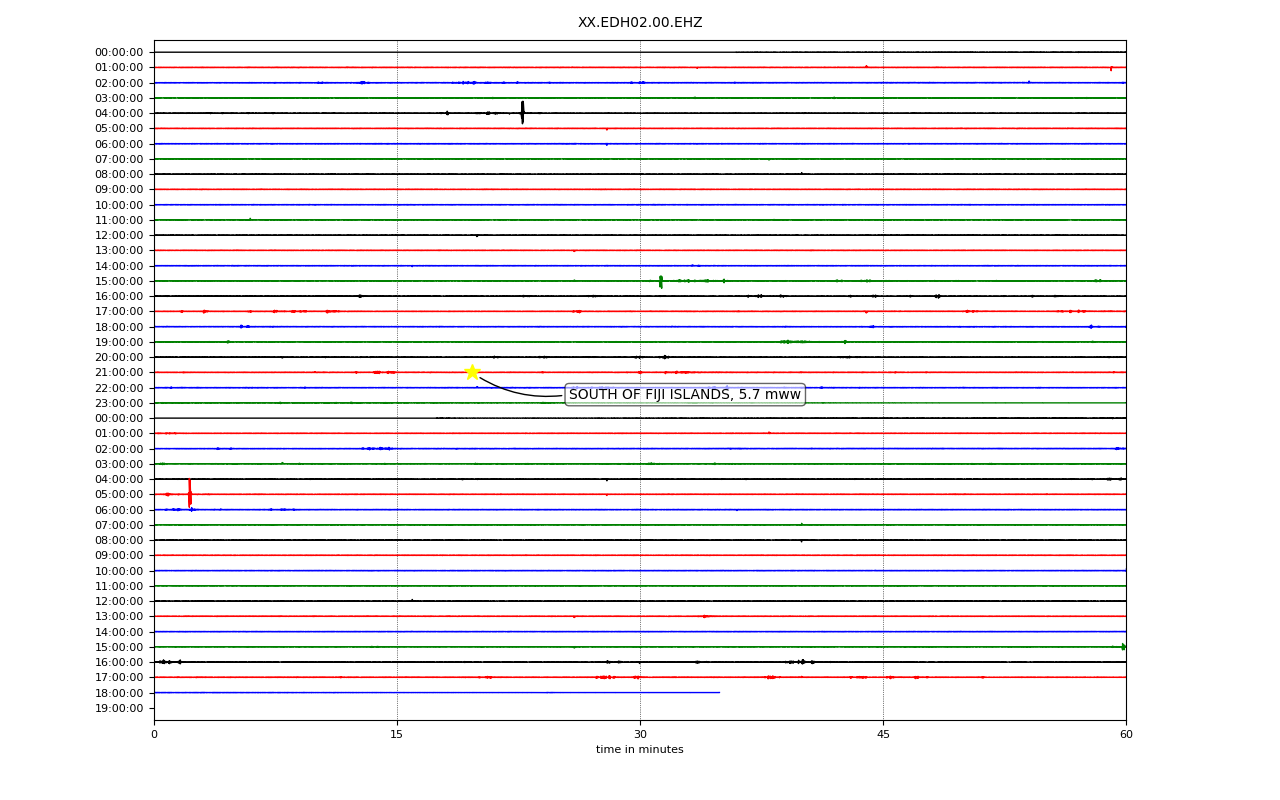This screenshot has width=1280, height=800.
Task: Click the 60 tick label on x-axis
Action: (x=1126, y=735)
